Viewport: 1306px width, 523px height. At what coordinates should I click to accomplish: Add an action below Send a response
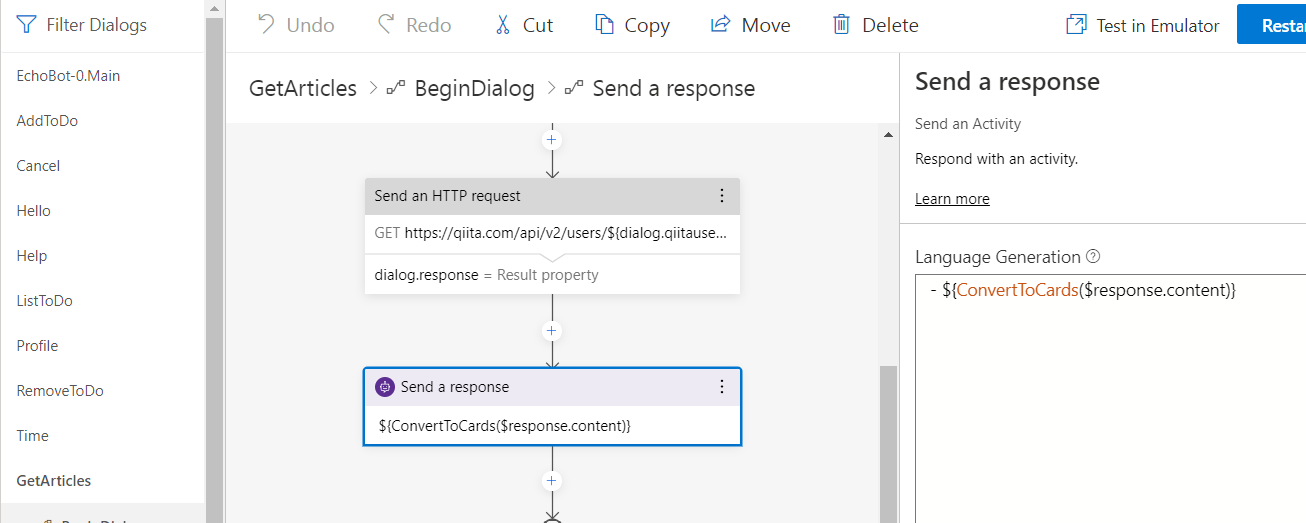click(552, 481)
